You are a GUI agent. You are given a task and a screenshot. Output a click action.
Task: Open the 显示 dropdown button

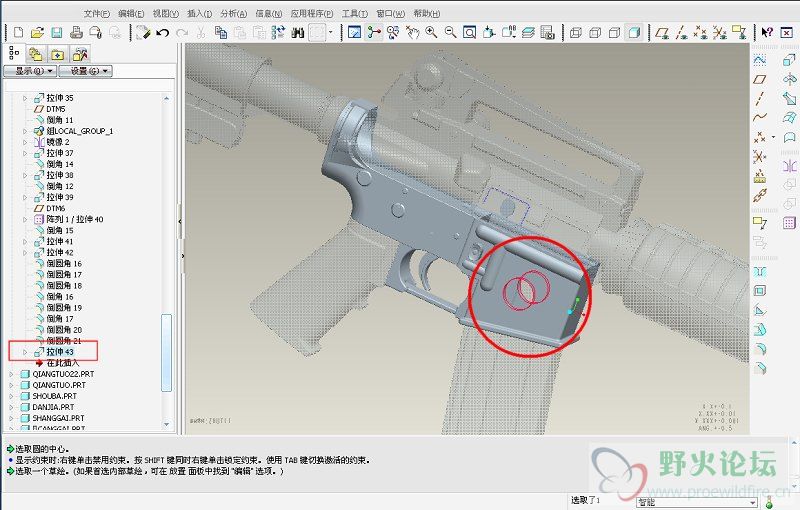coord(30,71)
